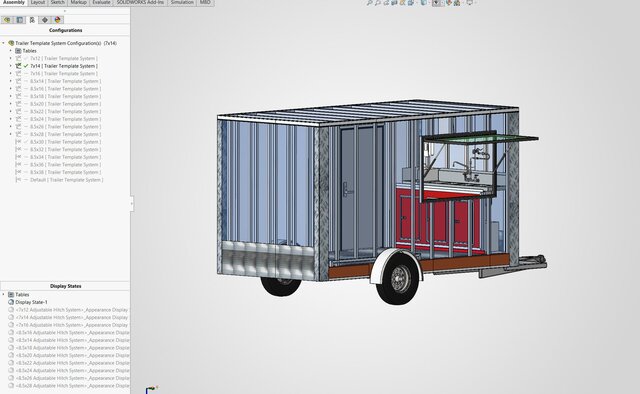The height and width of the screenshot is (394, 640).
Task: Open the DimXpertManager tab icon
Action: [44, 20]
